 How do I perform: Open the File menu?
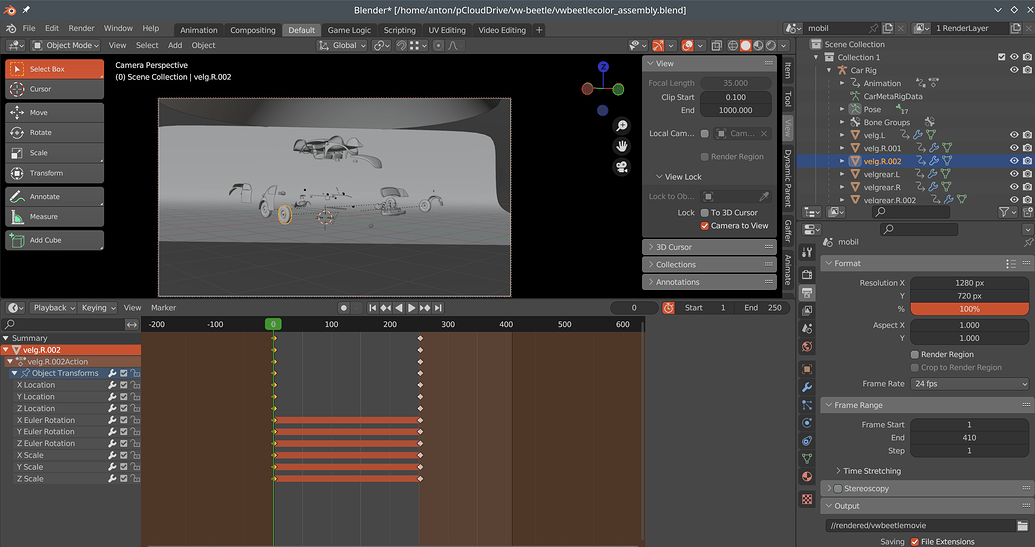(29, 28)
